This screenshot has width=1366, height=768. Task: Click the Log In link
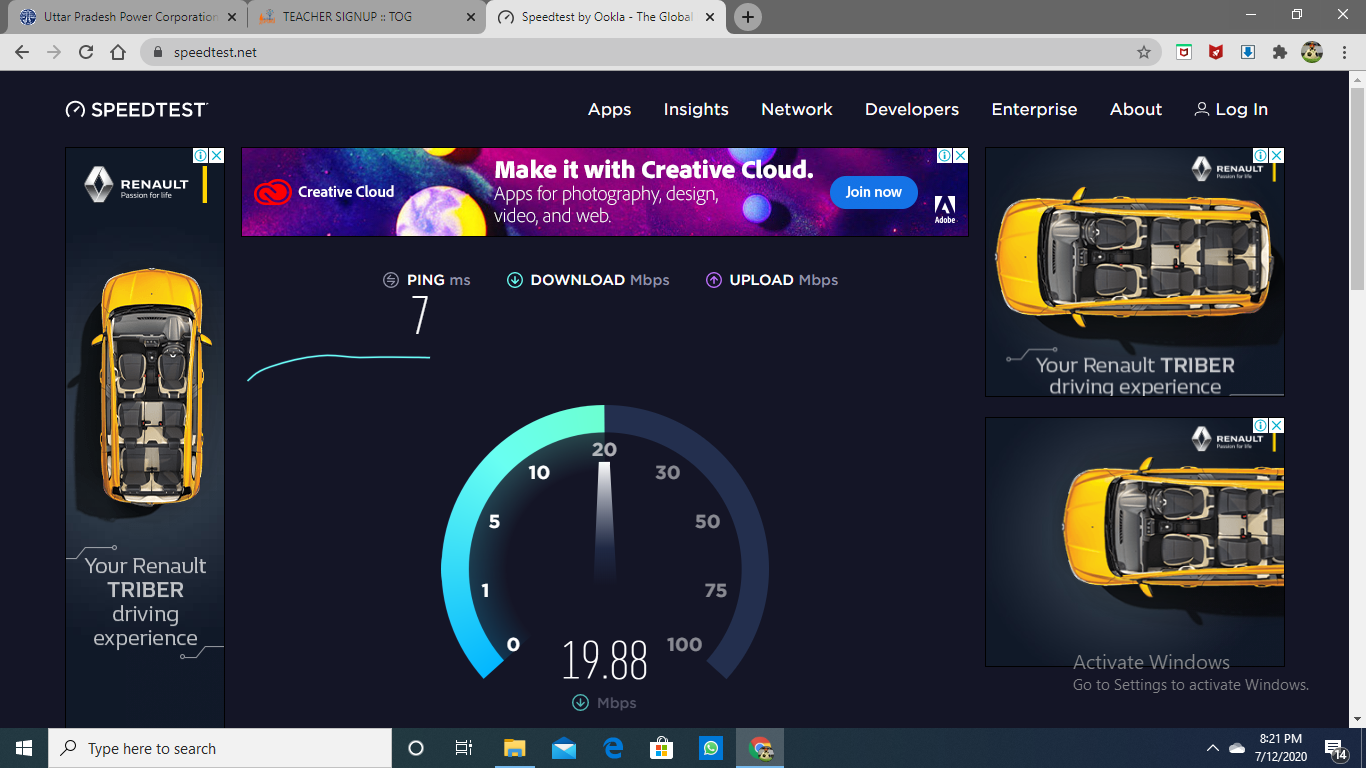(1231, 110)
